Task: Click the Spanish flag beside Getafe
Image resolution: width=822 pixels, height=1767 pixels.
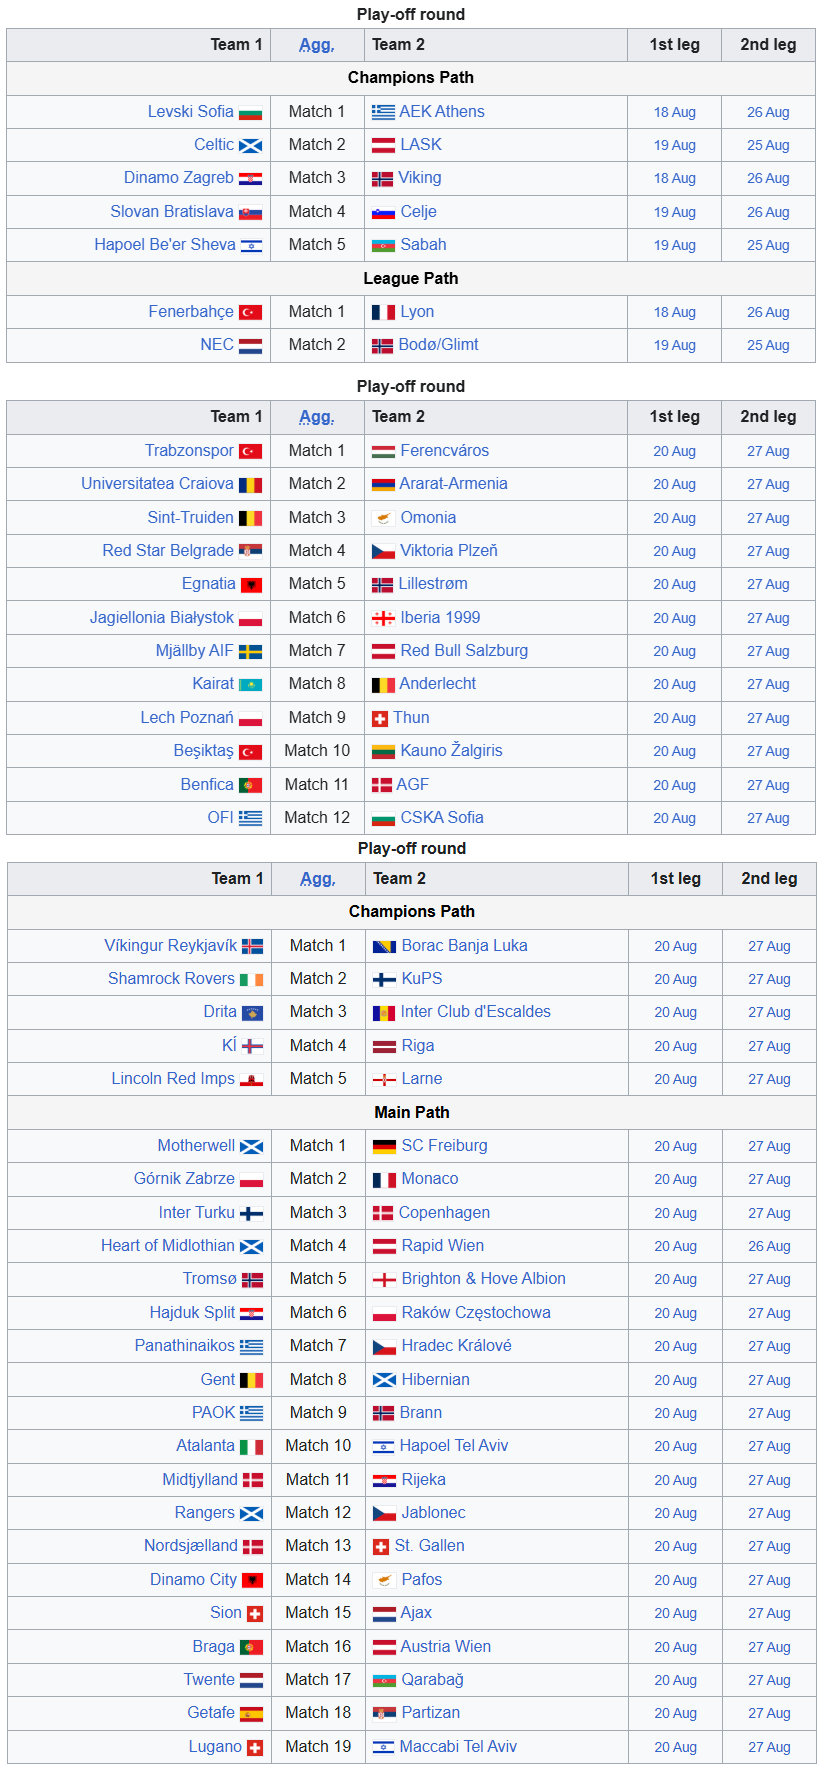Action: (x=251, y=1714)
